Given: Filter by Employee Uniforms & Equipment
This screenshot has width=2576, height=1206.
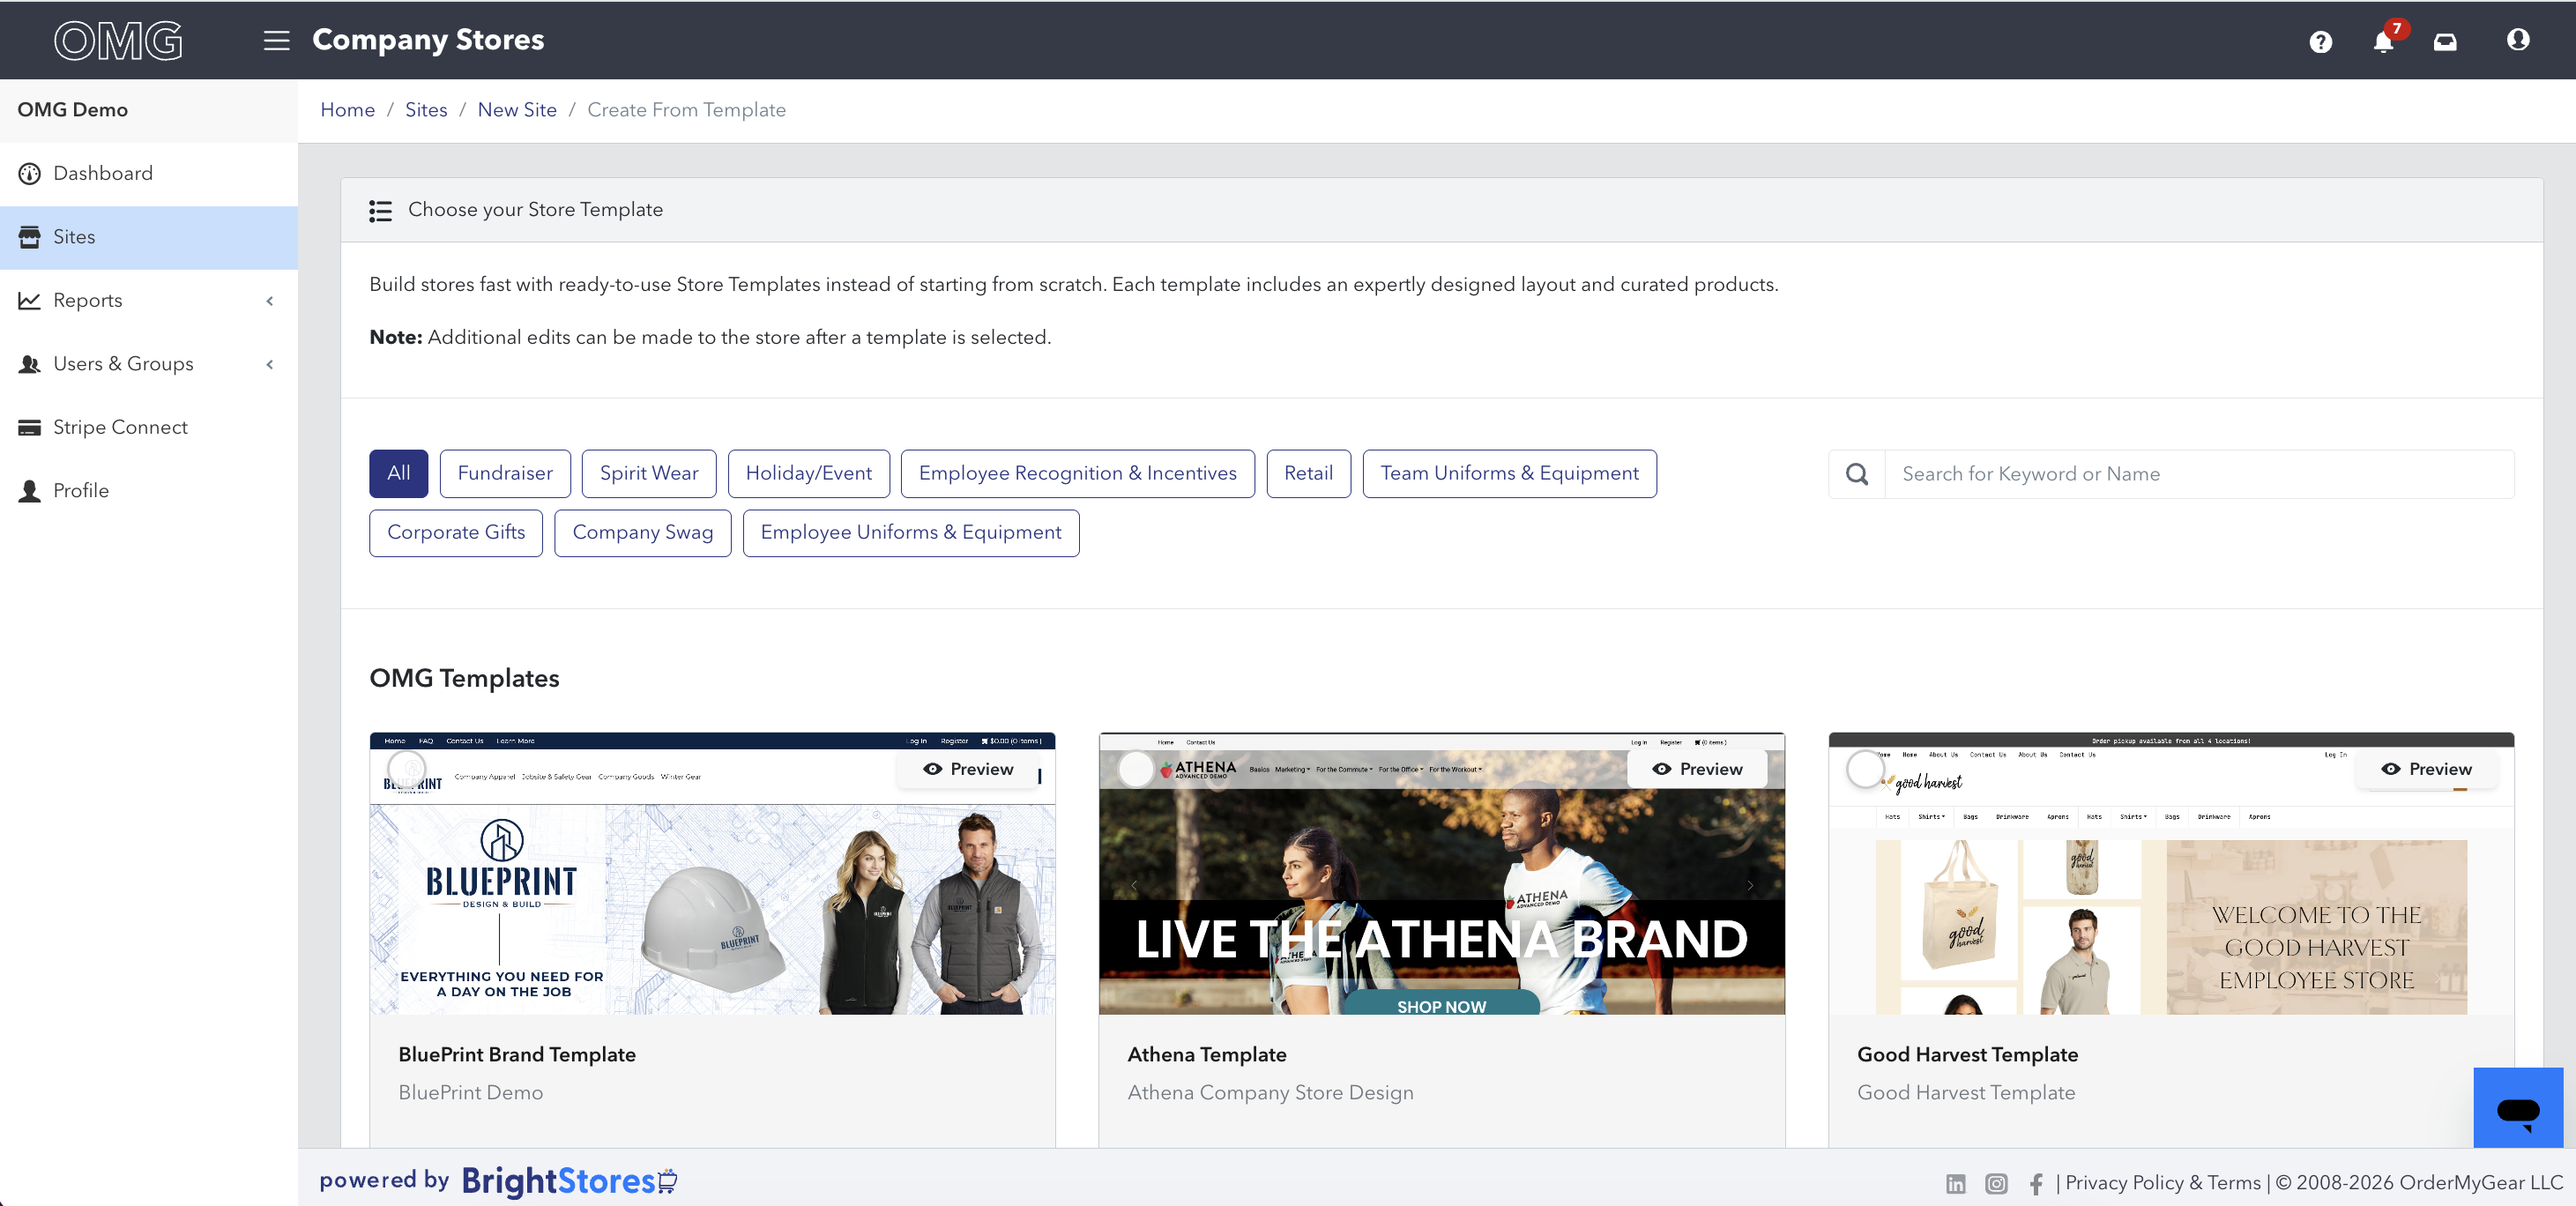Looking at the screenshot, I should pos(911,533).
